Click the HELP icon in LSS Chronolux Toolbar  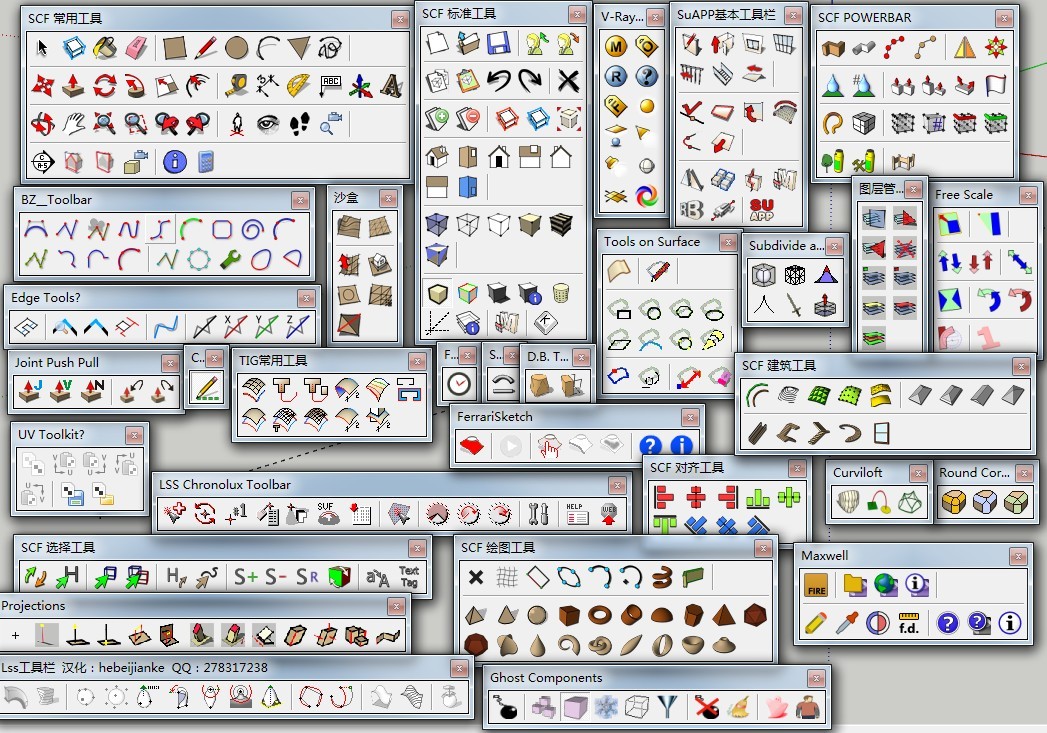pyautogui.click(x=577, y=513)
